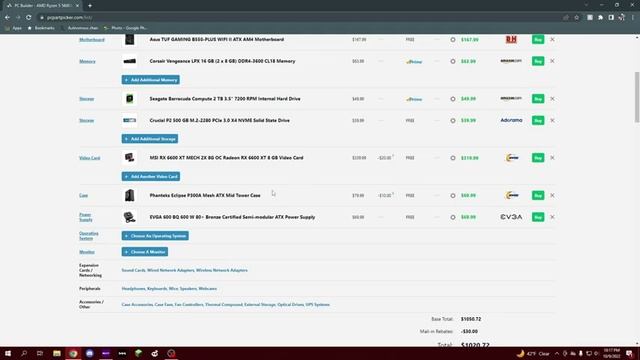
Task: Buy the Crucial P2 solid state drive
Action: [538, 120]
